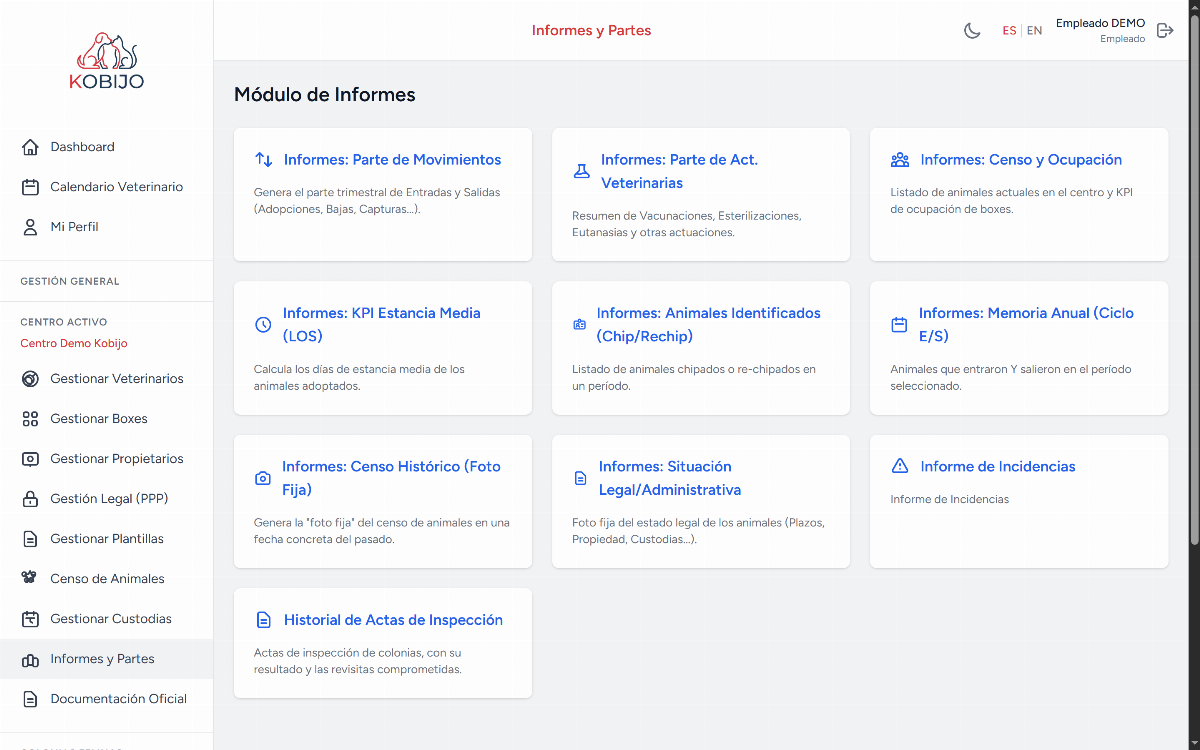Switch language to EN
The image size is (1200, 750).
point(1034,31)
